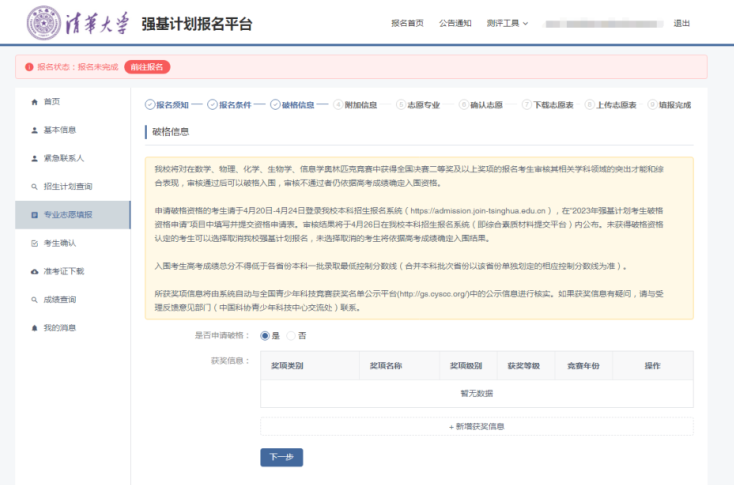The image size is (734, 485).
Task: Click the 竞赛年份 column header
Action: point(583,366)
